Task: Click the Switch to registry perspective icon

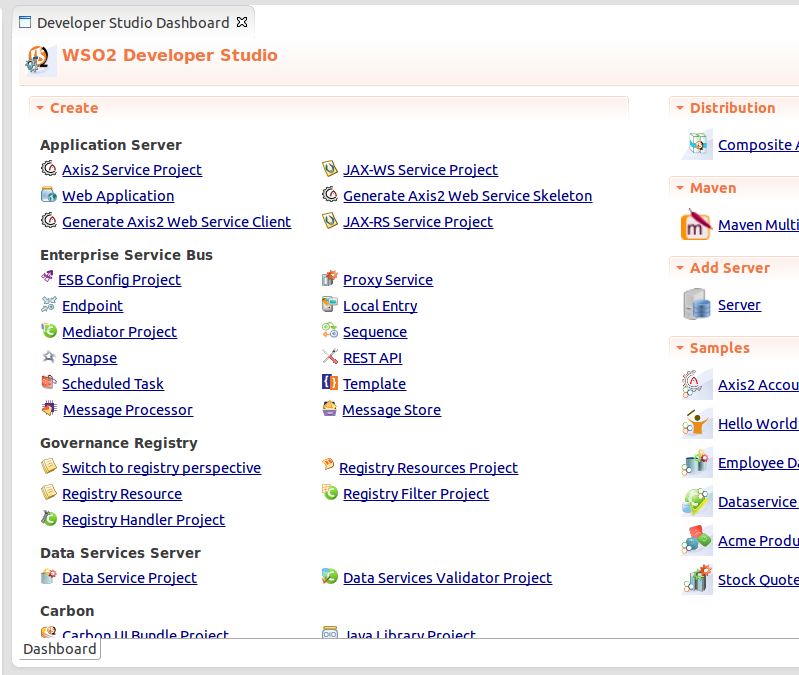Action: tap(49, 466)
